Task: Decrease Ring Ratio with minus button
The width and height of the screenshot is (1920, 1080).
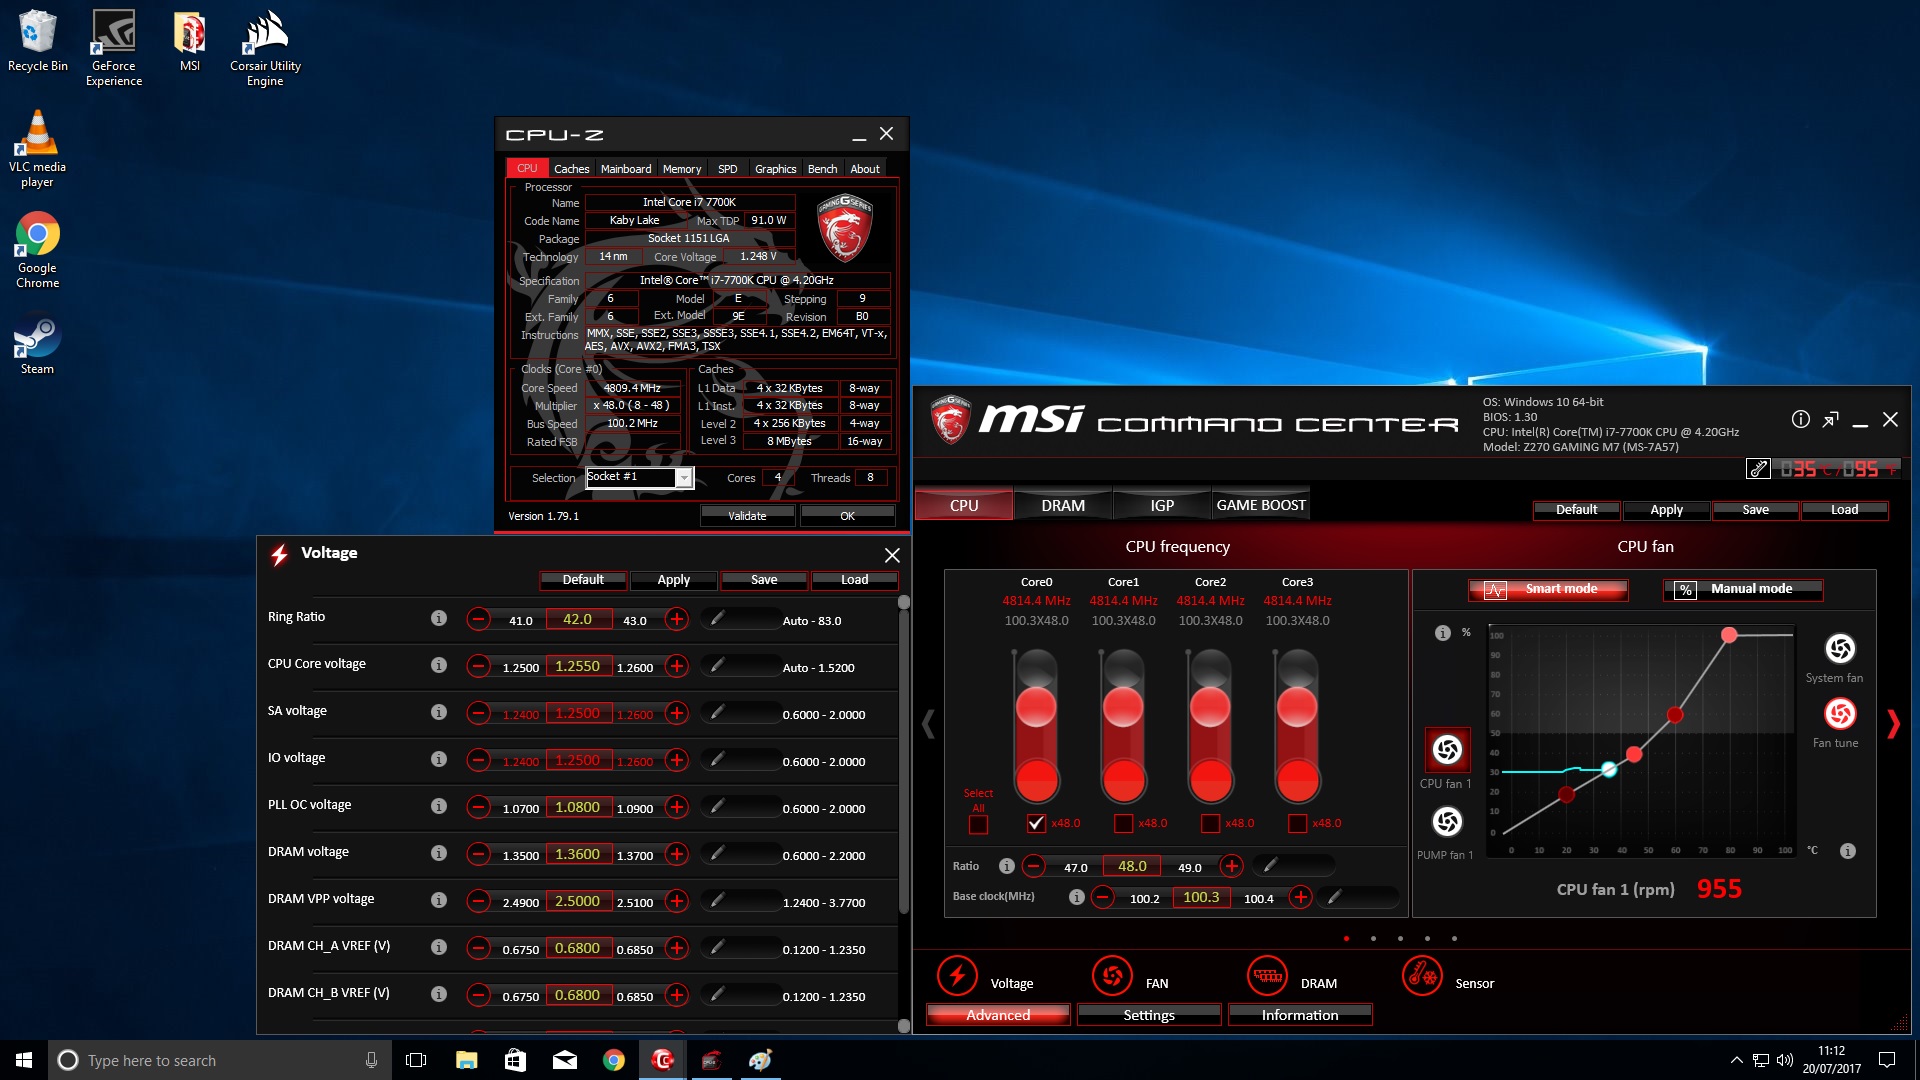Action: pyautogui.click(x=478, y=619)
